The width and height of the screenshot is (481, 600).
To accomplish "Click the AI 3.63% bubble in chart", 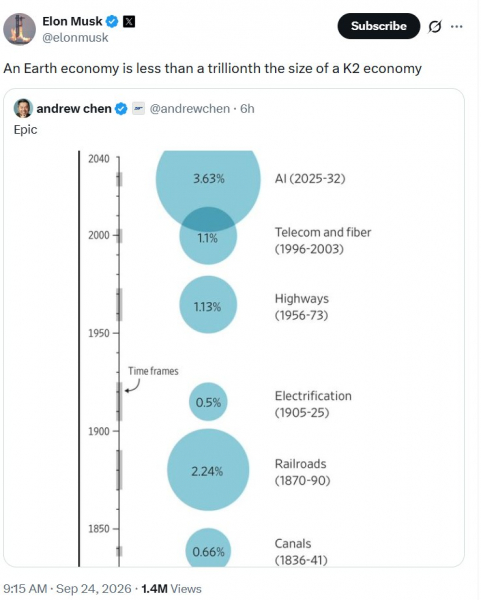I will (x=208, y=179).
